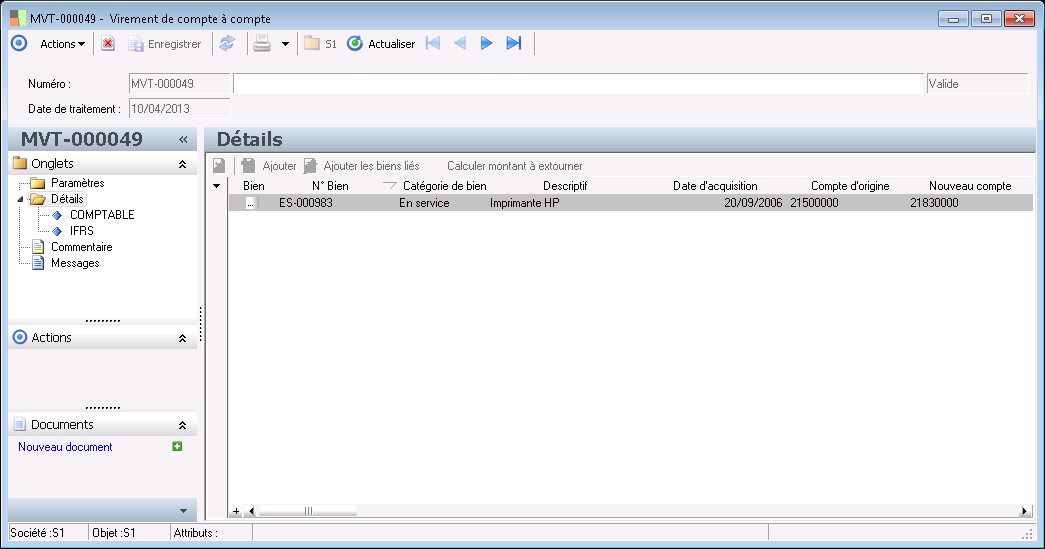Sort by Date d'acquisition column header
The width and height of the screenshot is (1045, 549).
tap(715, 186)
